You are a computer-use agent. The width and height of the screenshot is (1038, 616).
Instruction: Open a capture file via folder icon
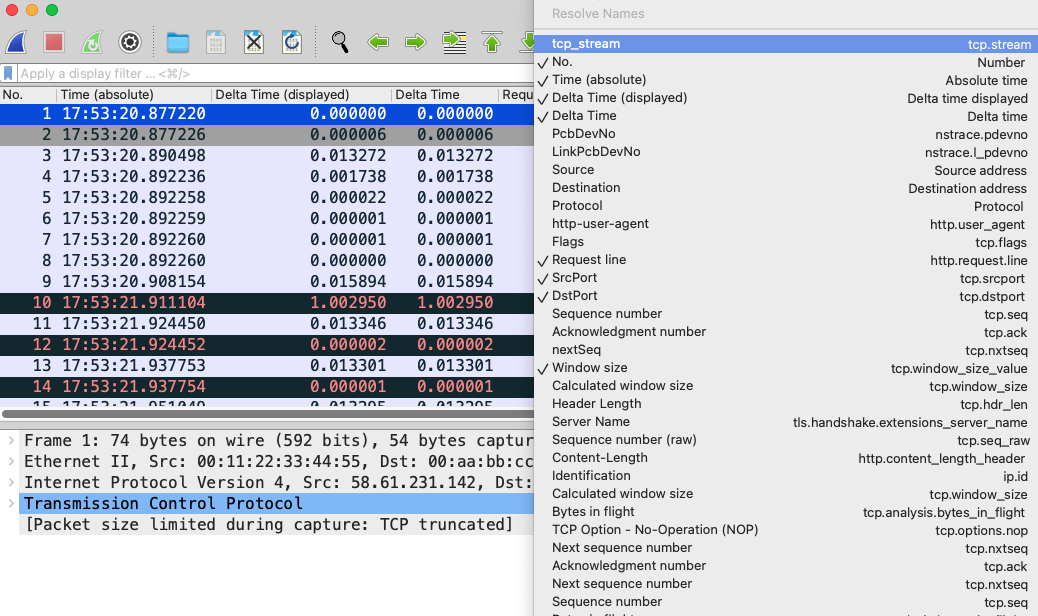pos(178,42)
